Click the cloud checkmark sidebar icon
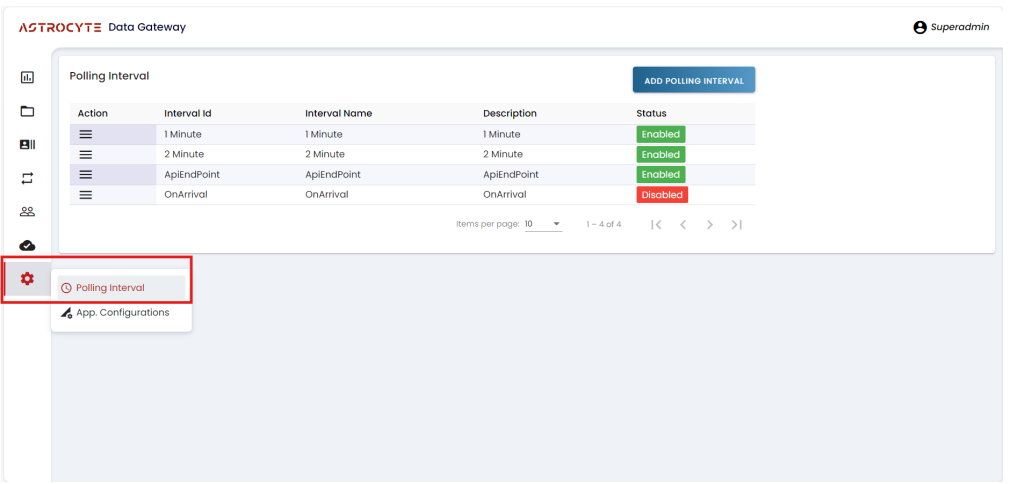 pos(27,245)
